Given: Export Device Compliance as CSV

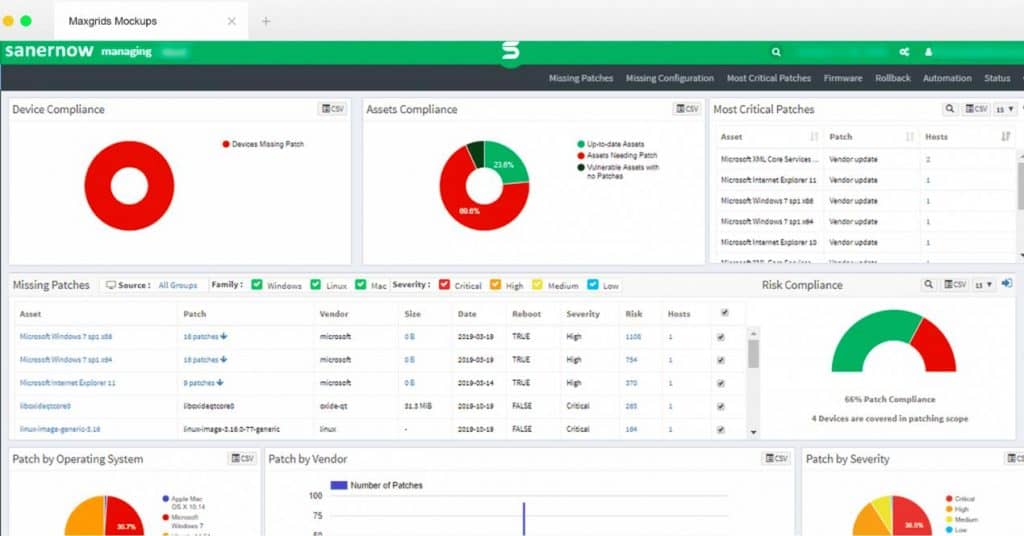Looking at the screenshot, I should pyautogui.click(x=332, y=109).
